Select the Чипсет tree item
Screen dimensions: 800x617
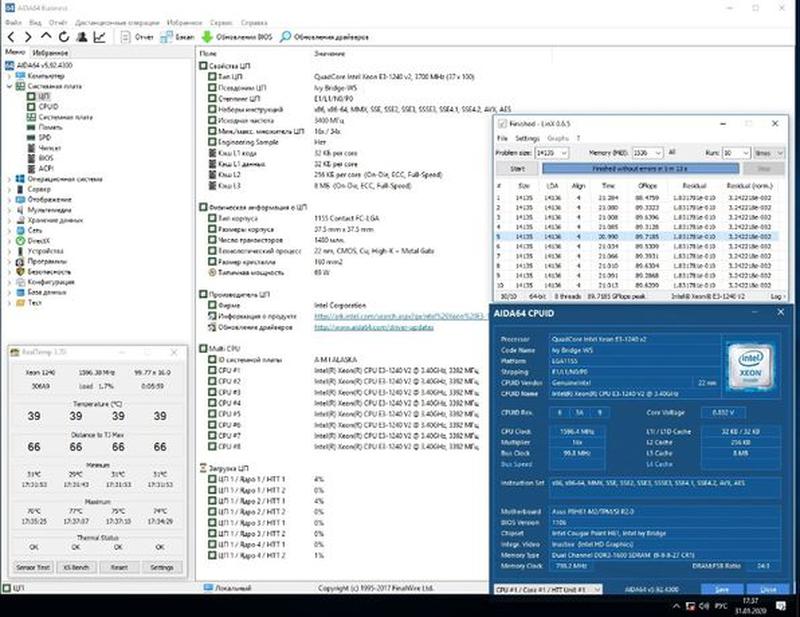pos(44,148)
